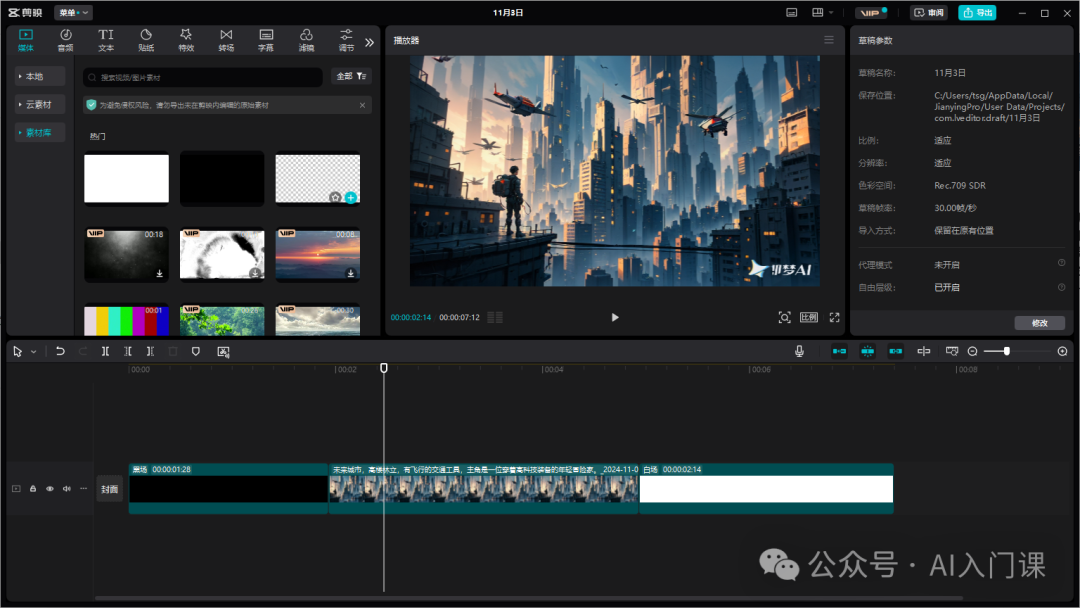Screen dimensions: 1080x608
Task: Click the info icon beside 代理模式
Action: [x=1061, y=263]
